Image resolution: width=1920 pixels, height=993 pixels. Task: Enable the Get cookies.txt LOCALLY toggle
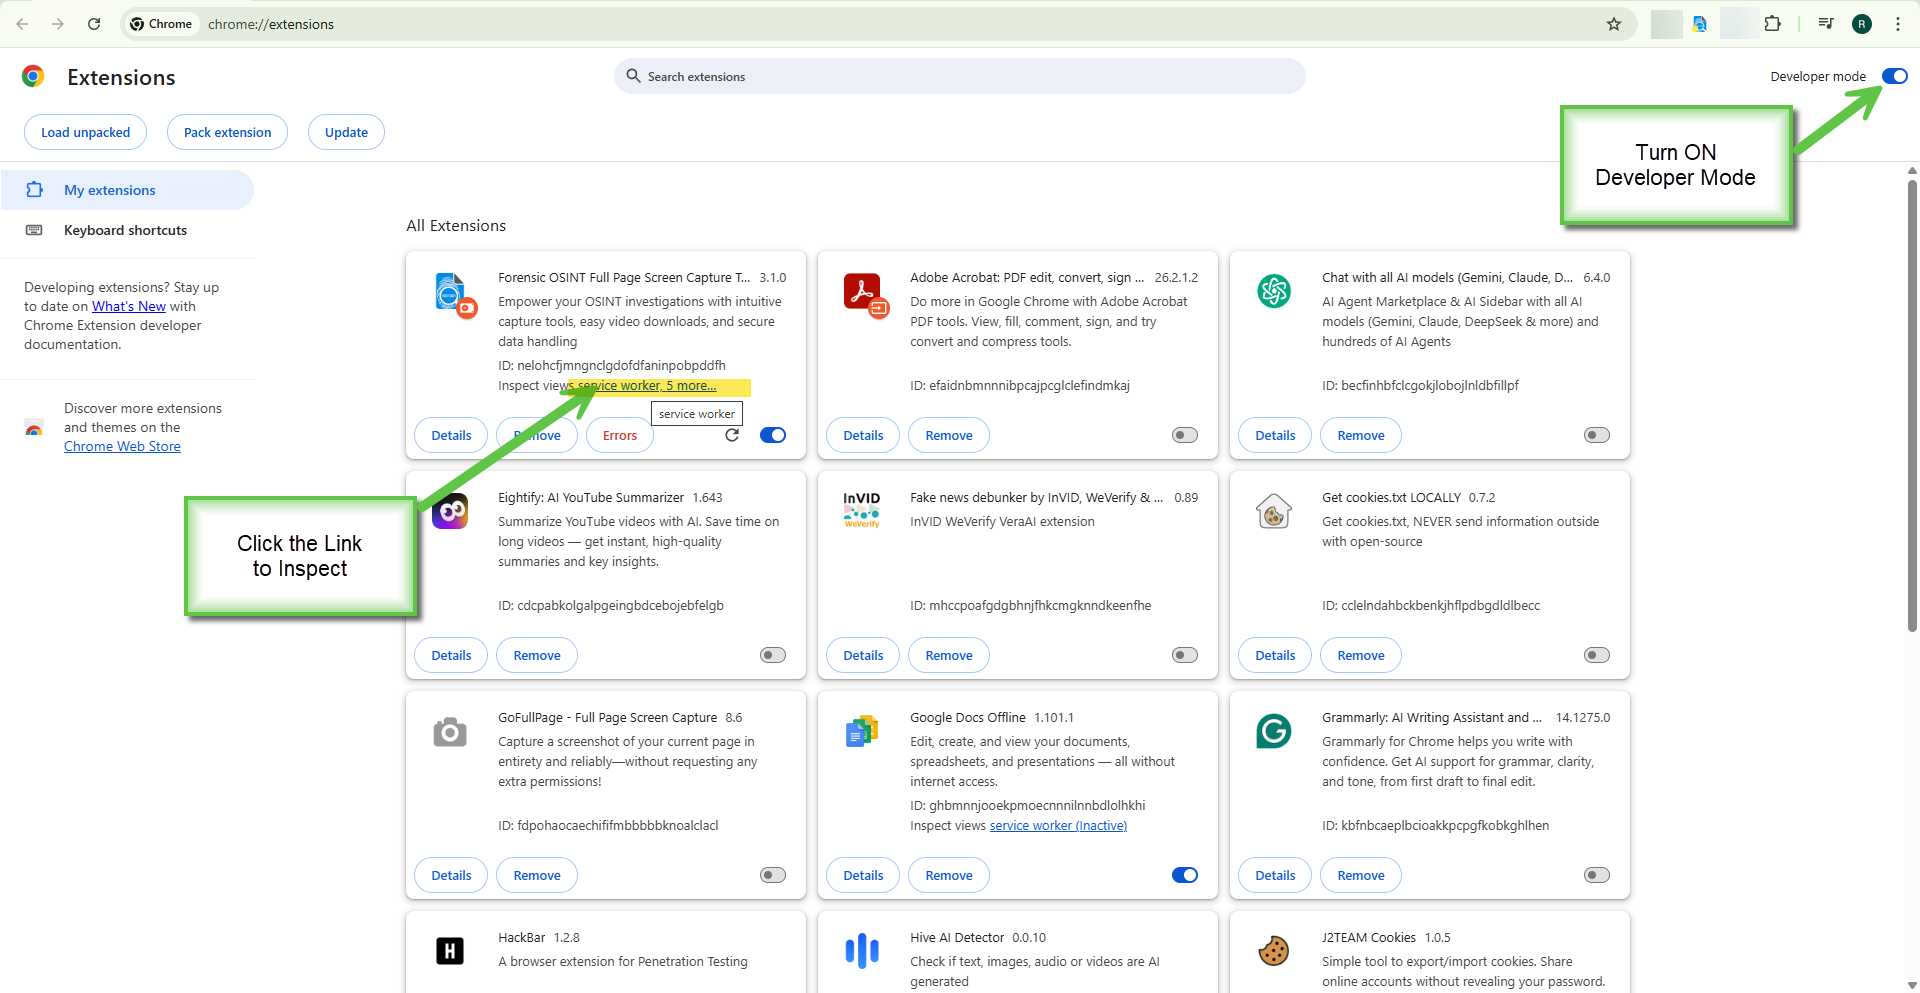pyautogui.click(x=1597, y=655)
